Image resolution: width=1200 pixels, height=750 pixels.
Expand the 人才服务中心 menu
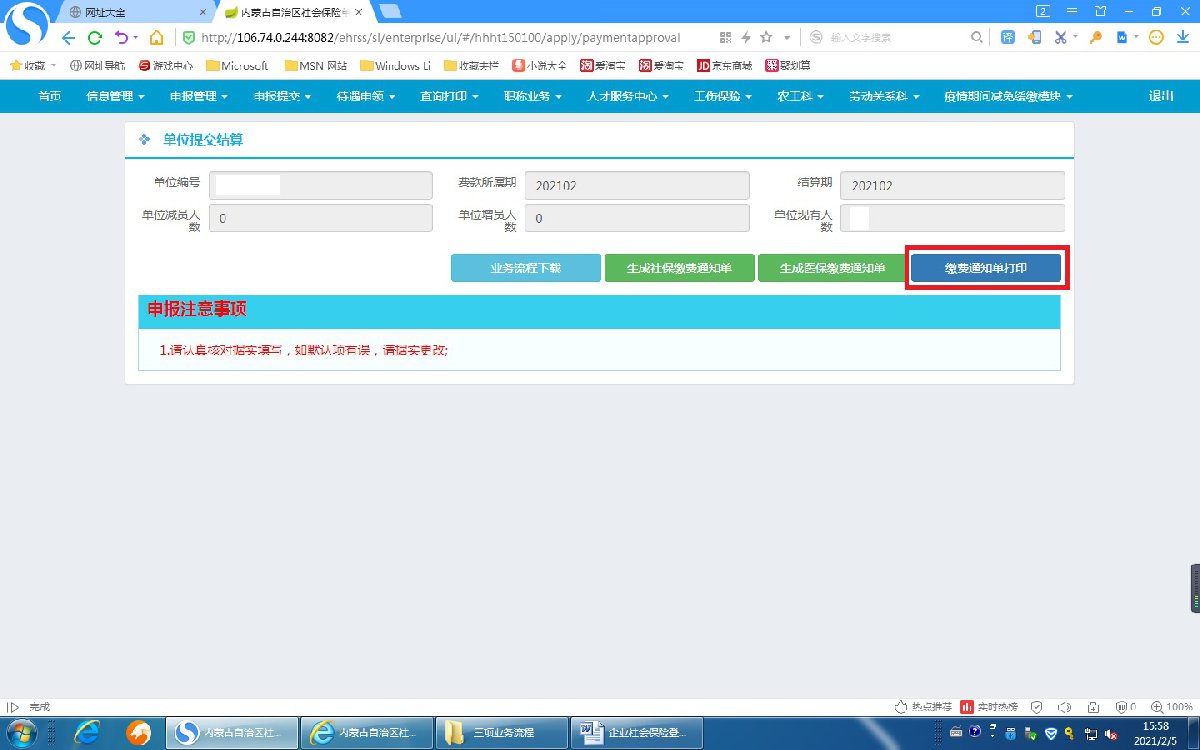pyautogui.click(x=629, y=97)
